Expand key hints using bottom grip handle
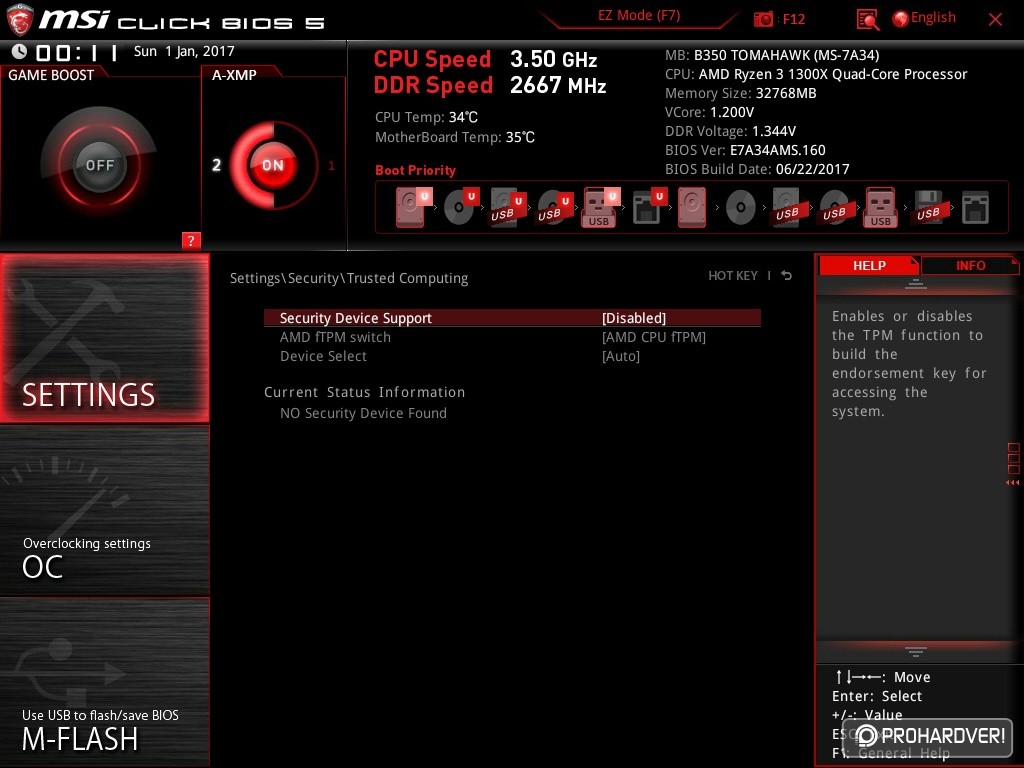This screenshot has width=1024, height=768. point(916,652)
